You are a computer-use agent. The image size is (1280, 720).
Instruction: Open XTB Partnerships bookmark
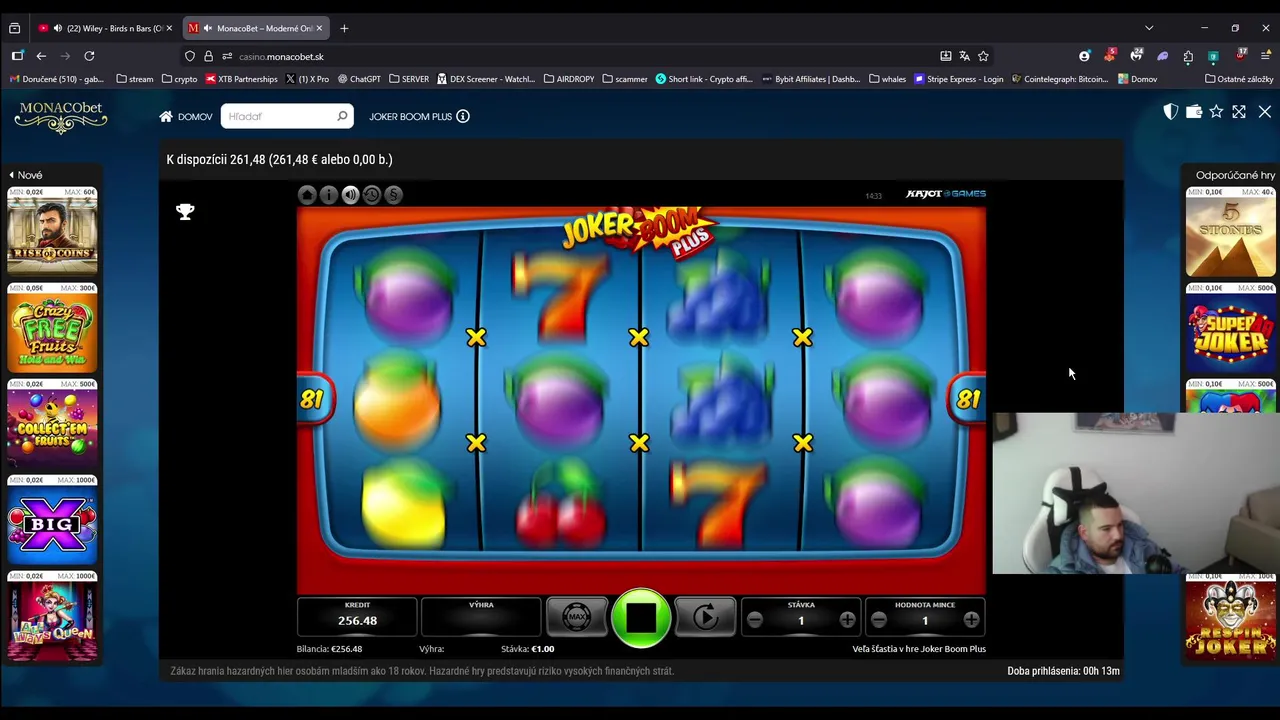click(x=241, y=79)
